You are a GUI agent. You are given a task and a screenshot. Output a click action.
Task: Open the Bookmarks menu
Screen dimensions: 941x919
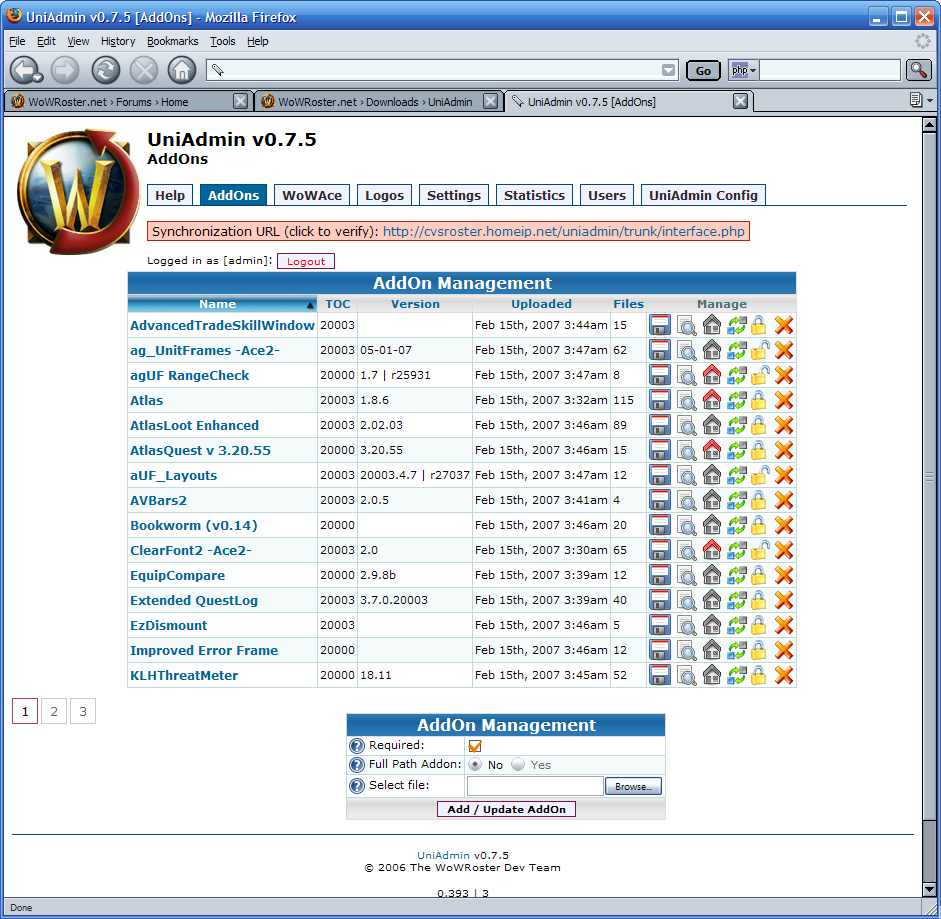[172, 41]
